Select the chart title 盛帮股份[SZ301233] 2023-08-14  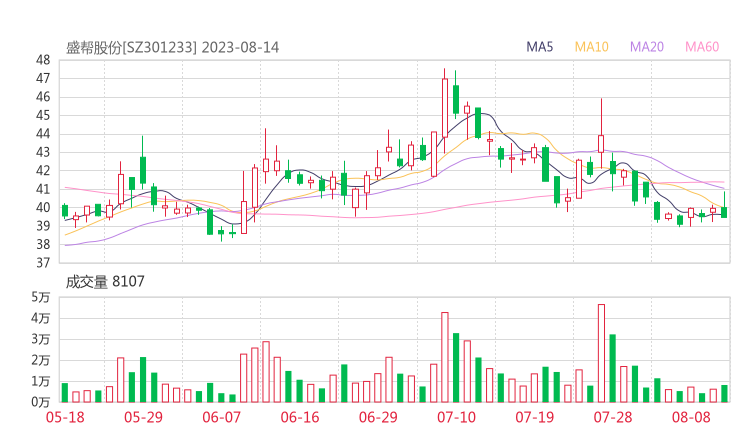(172, 48)
